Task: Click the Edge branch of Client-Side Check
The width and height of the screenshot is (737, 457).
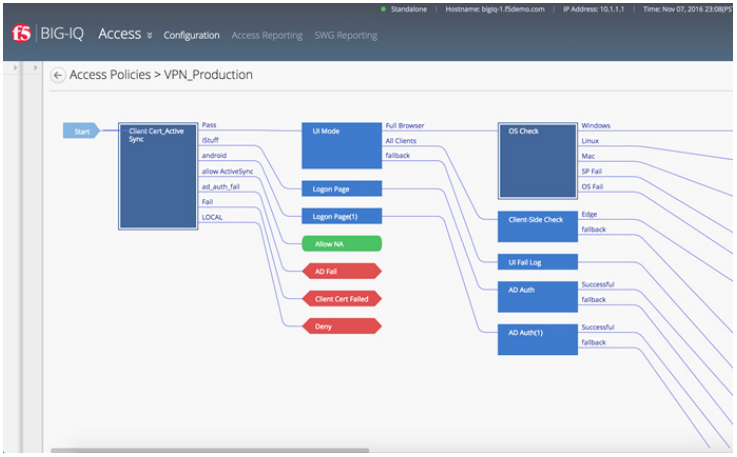Action: tap(589, 214)
